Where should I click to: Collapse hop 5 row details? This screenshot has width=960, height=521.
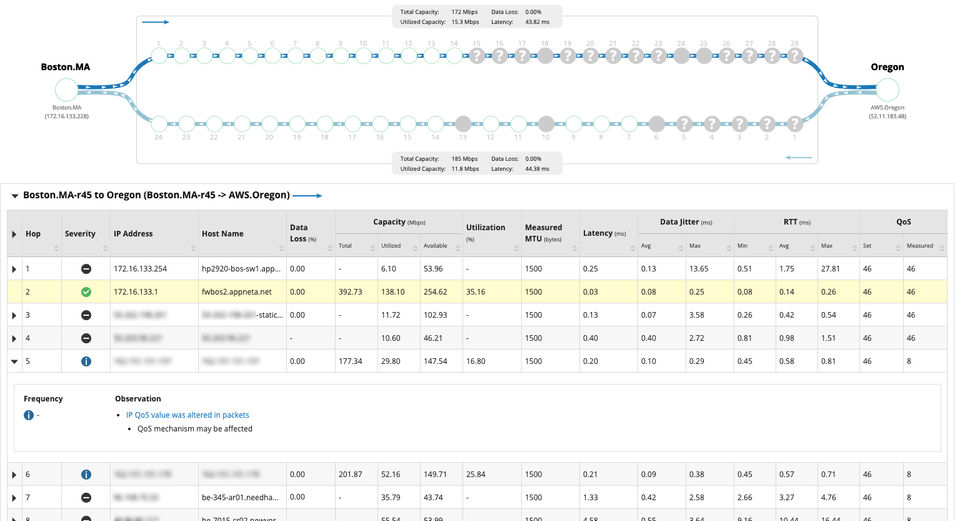[14, 362]
